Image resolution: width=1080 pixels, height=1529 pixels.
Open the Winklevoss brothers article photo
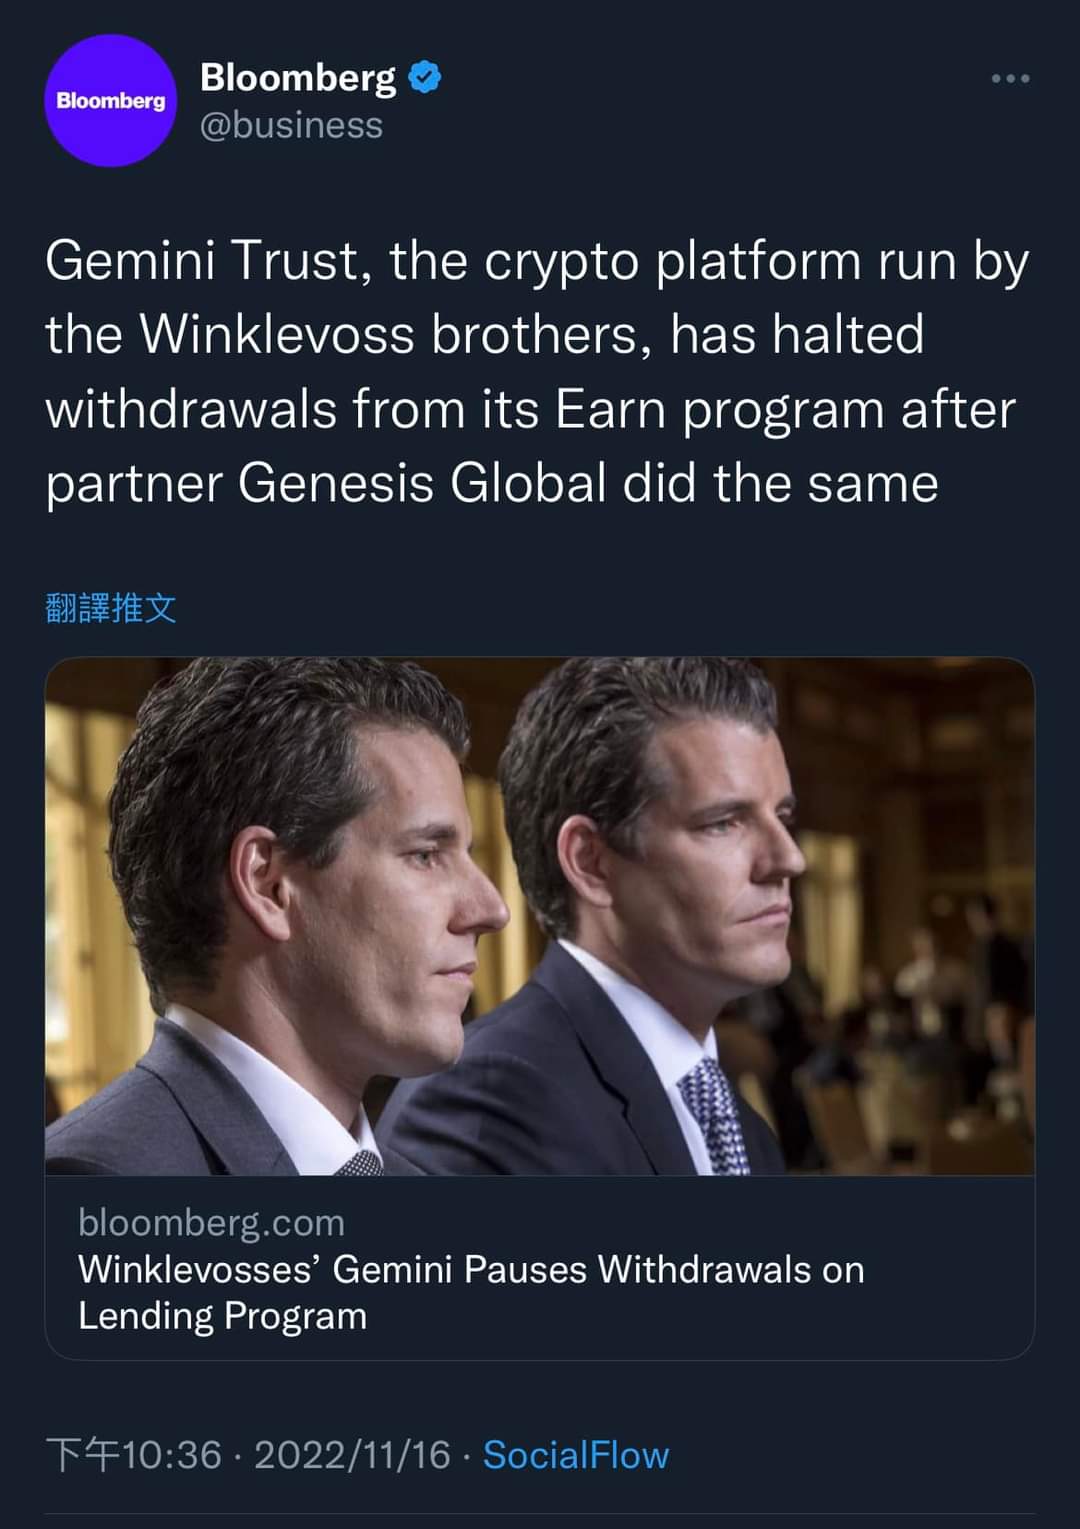pos(540,916)
